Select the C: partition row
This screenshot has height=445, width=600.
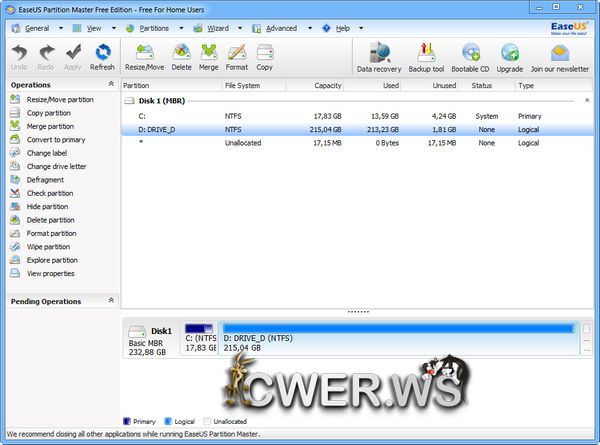(357, 116)
